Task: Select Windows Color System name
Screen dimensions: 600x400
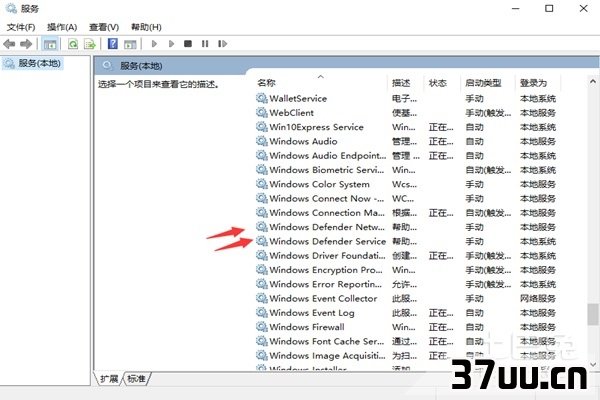Action: point(320,184)
